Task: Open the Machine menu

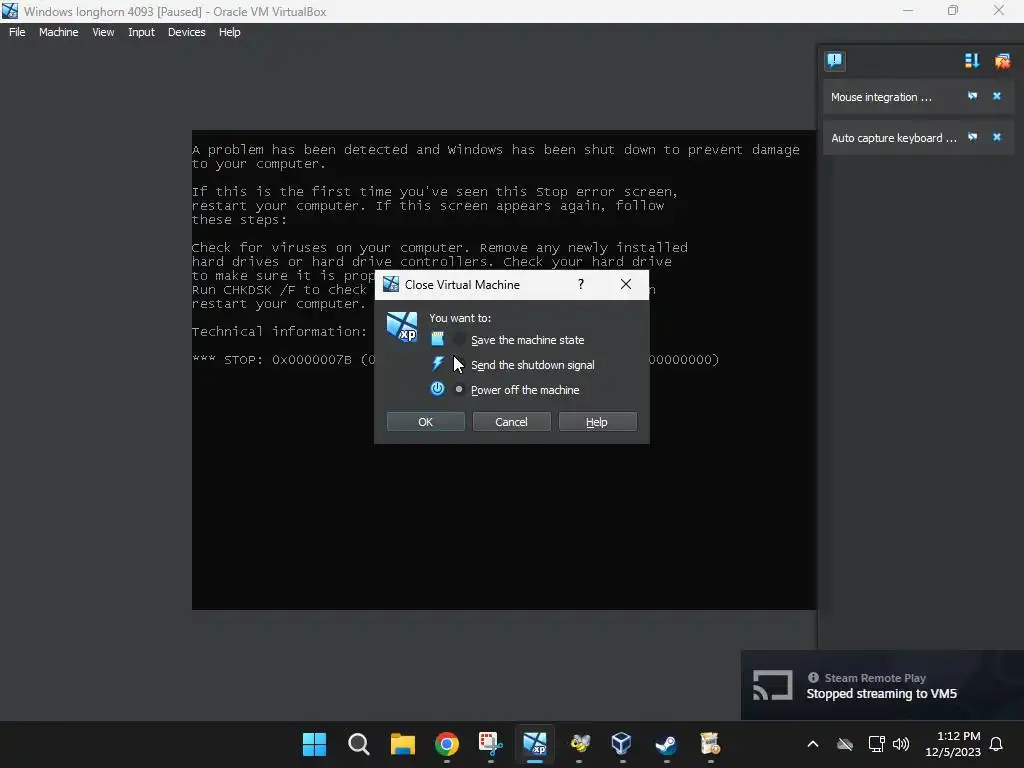Action: 59,32
